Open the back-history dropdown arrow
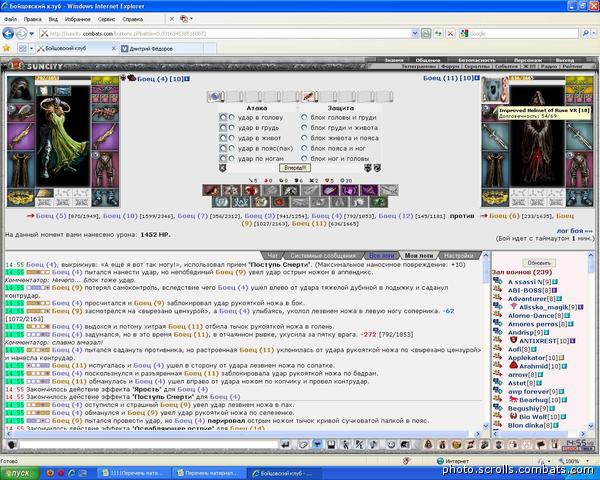The width and height of the screenshot is (600, 480). pyautogui.click(x=32, y=34)
